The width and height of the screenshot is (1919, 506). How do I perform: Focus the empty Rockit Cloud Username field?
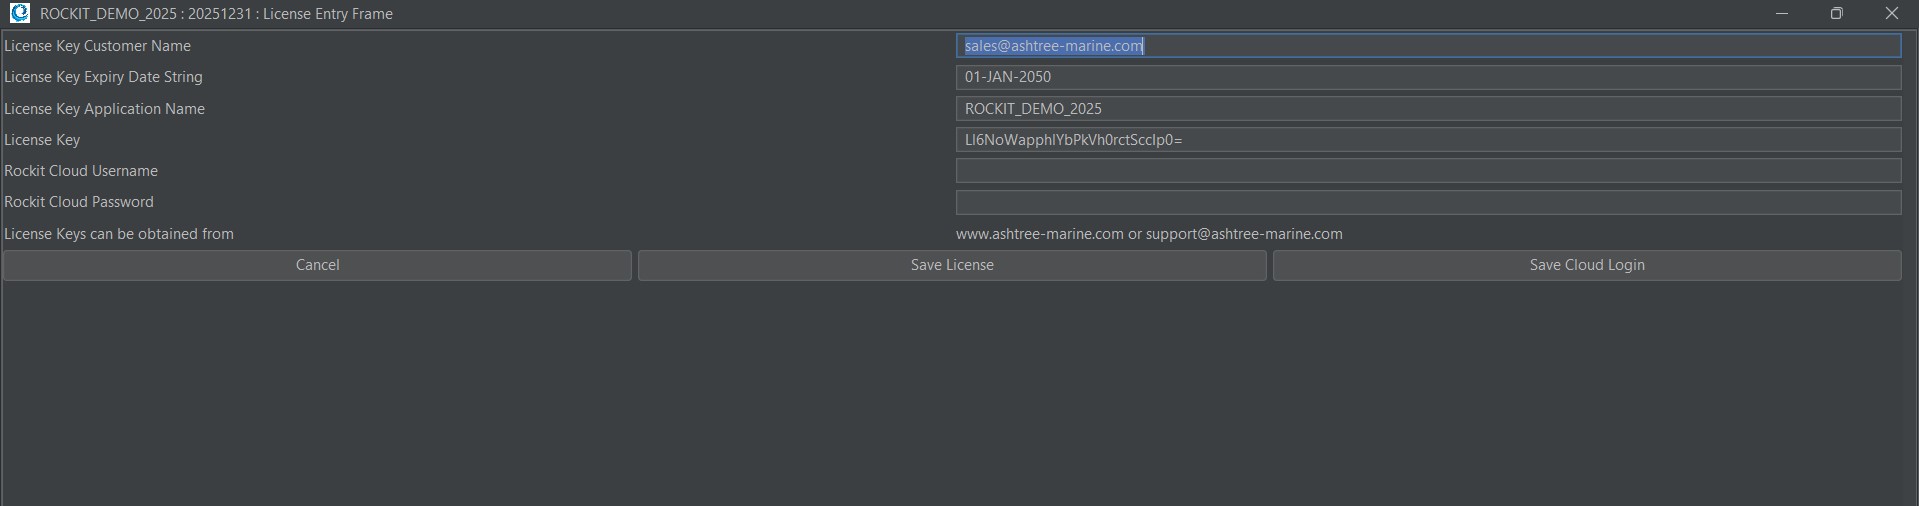(x=1427, y=171)
